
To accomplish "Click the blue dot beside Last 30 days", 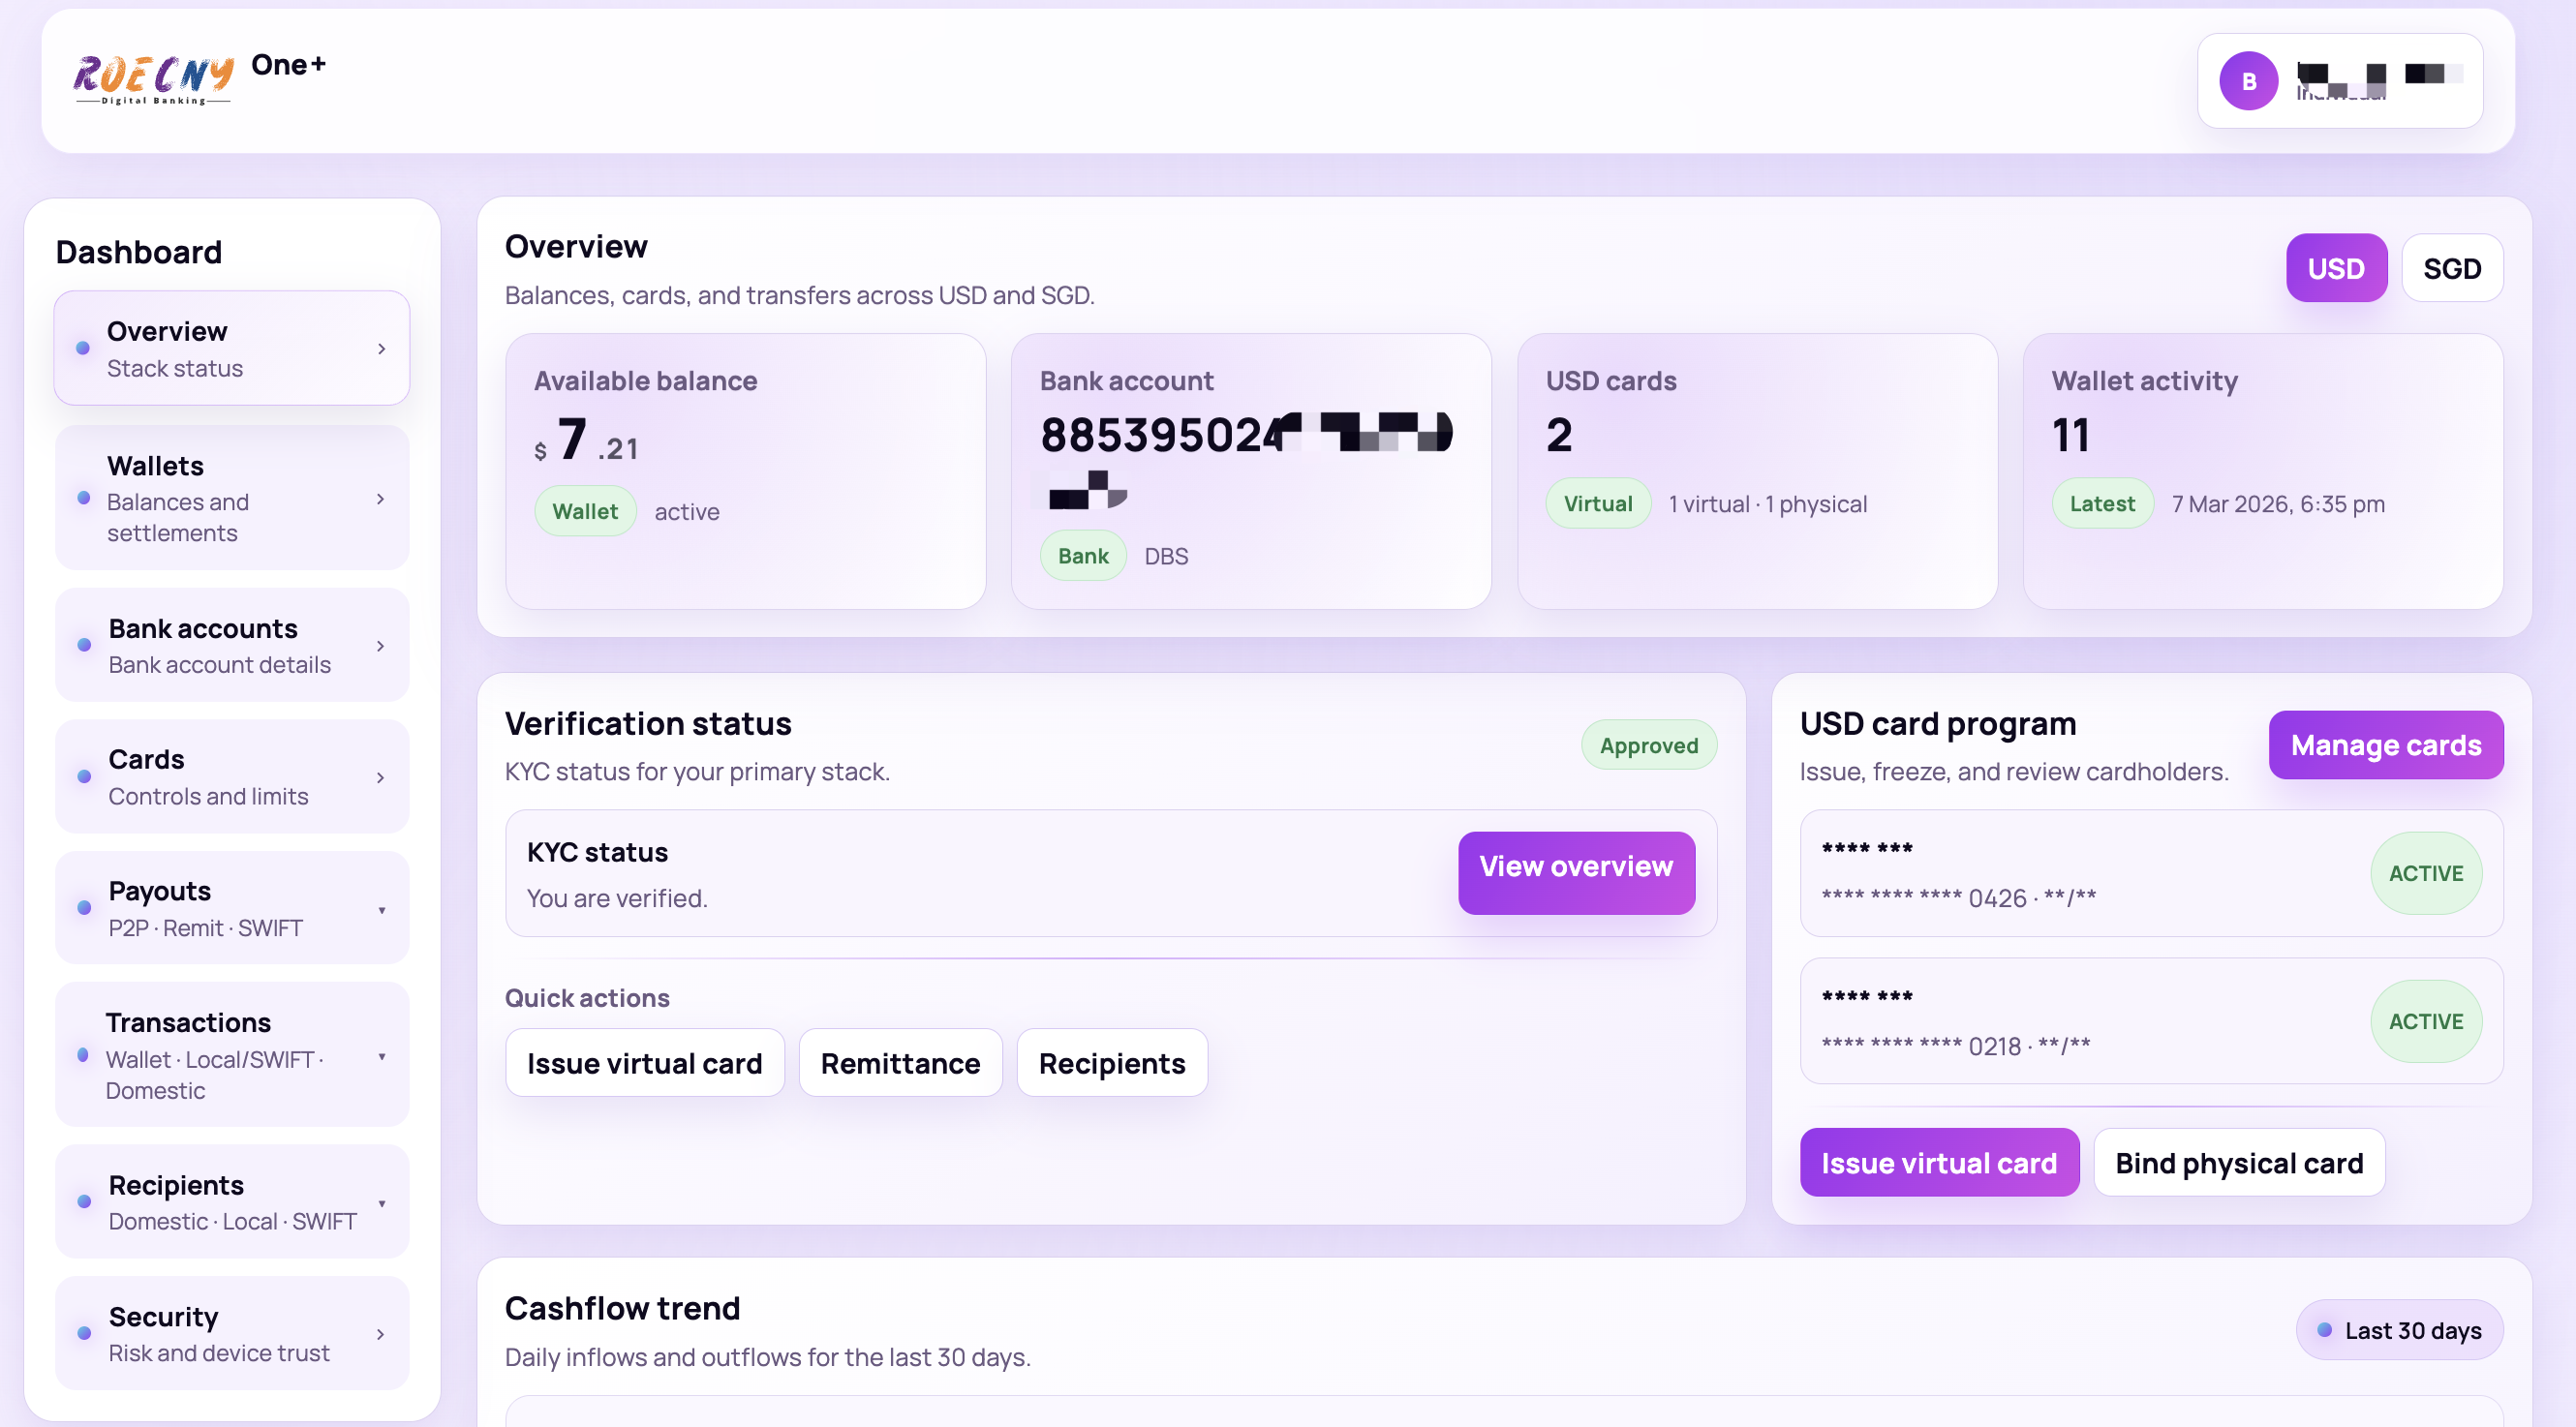I will pyautogui.click(x=2324, y=1330).
